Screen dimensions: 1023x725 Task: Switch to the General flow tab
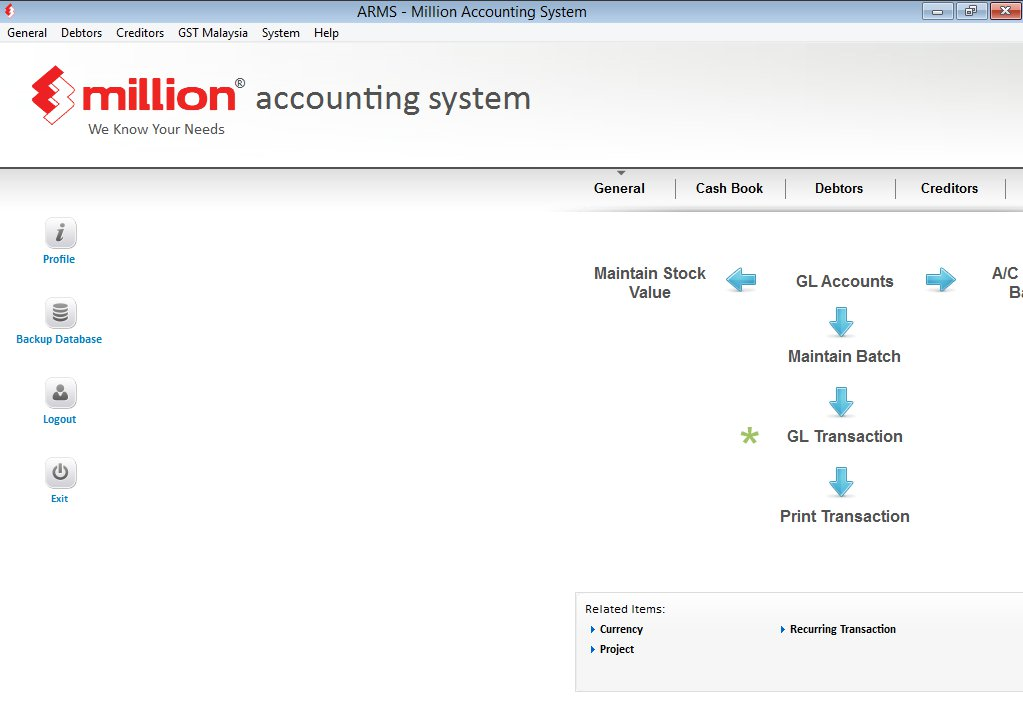[619, 189]
